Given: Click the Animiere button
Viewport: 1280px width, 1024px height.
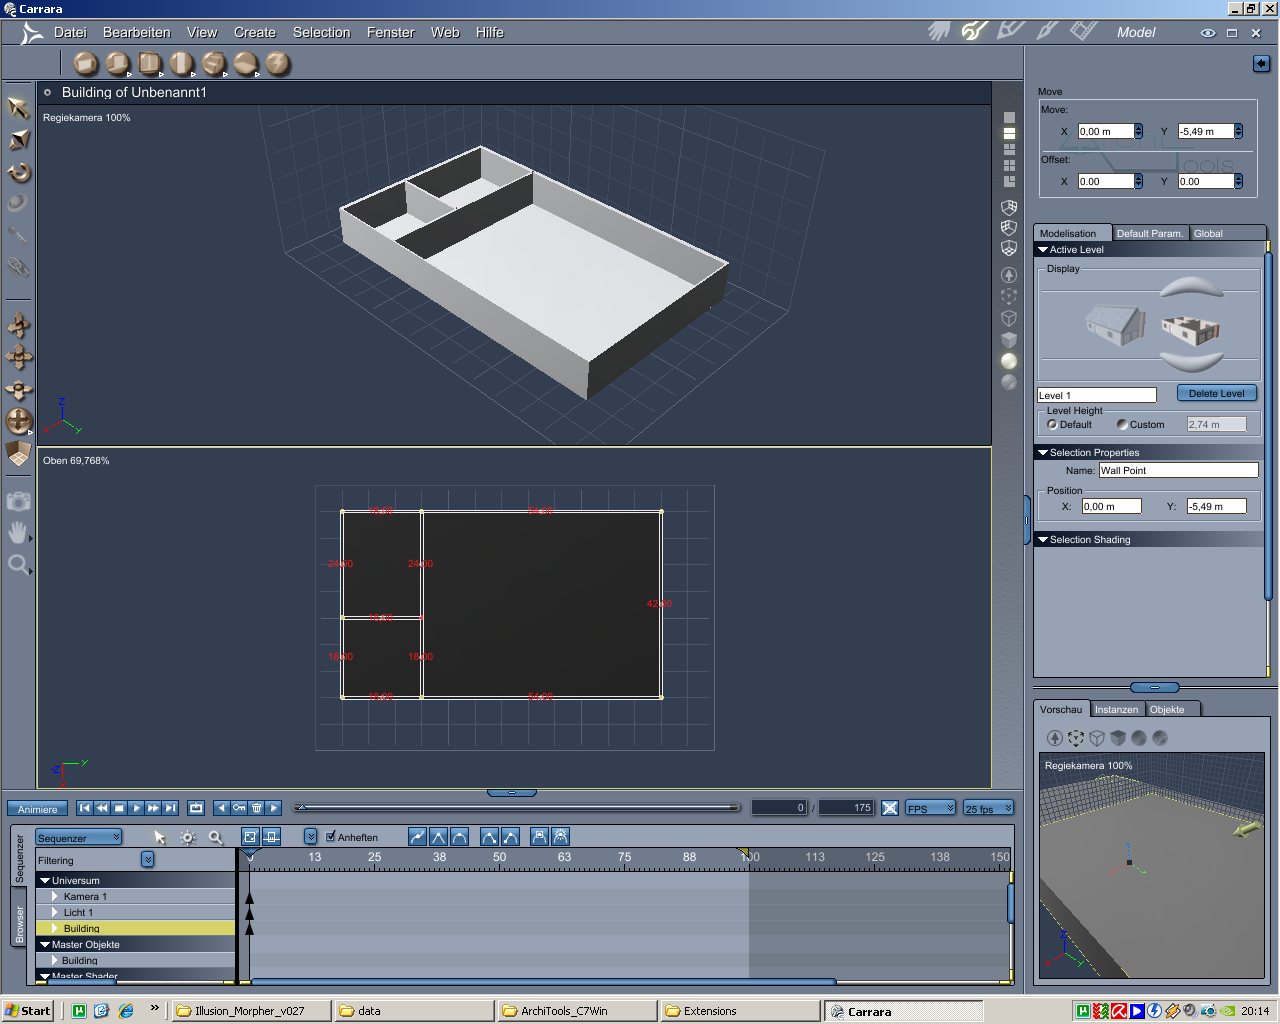Looking at the screenshot, I should click(x=37, y=809).
